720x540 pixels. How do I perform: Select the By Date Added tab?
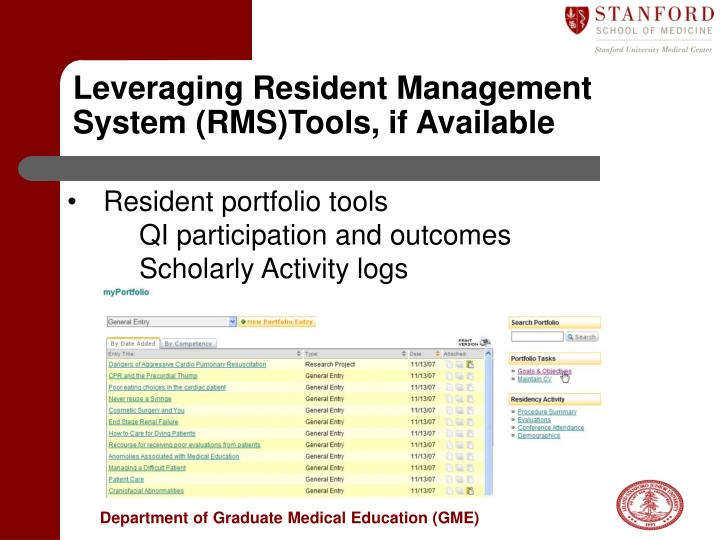point(133,343)
